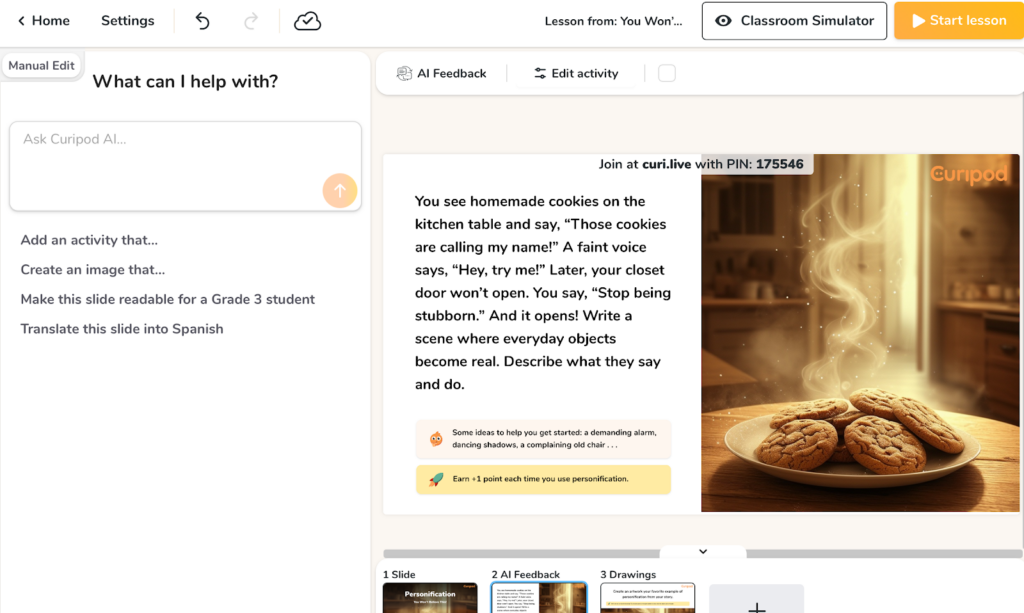1024x613 pixels.
Task: Click the undo arrow icon
Action: pyautogui.click(x=202, y=21)
